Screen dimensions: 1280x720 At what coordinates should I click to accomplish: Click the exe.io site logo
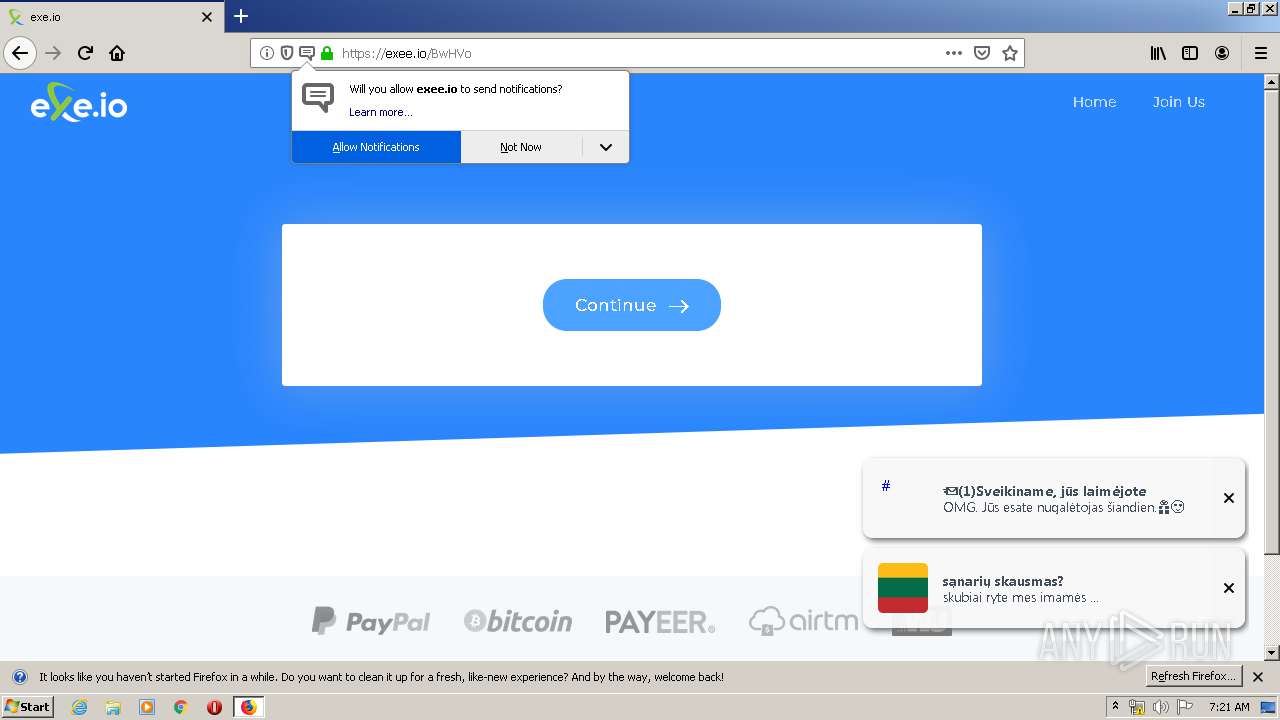tap(79, 102)
